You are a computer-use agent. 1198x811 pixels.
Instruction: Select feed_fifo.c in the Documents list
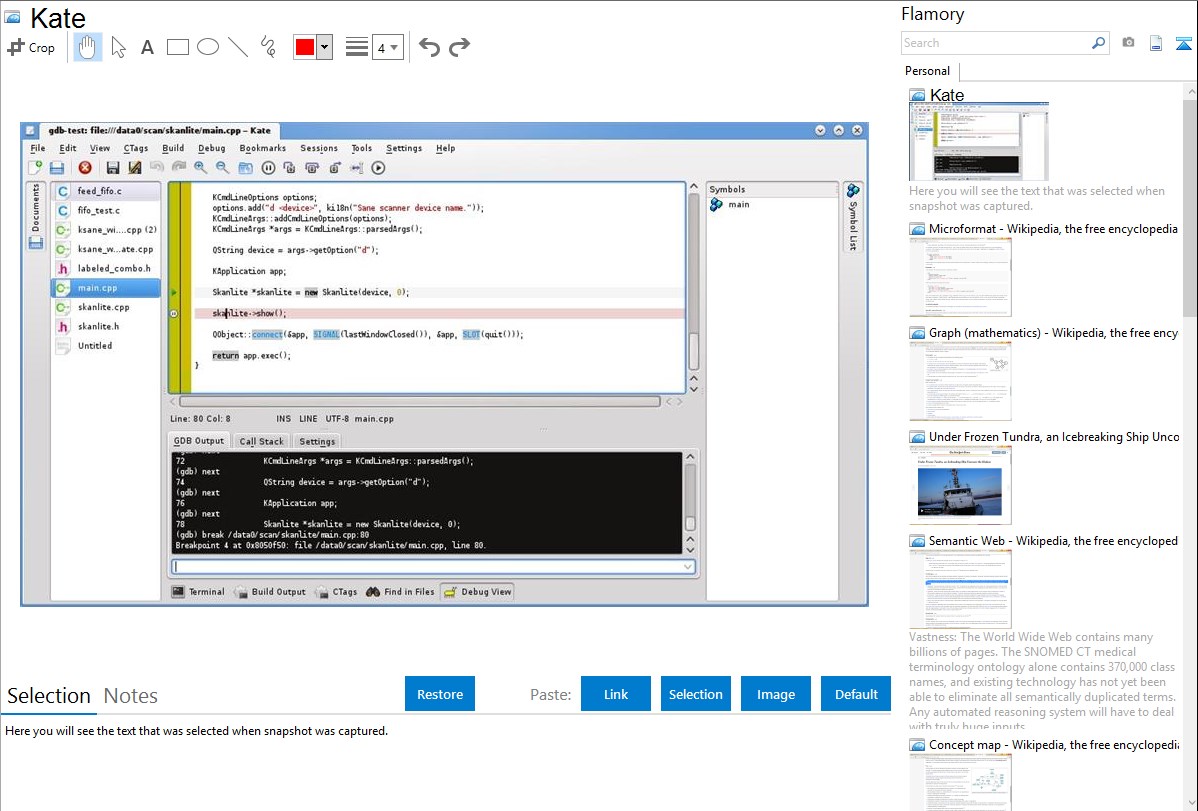pyautogui.click(x=106, y=191)
